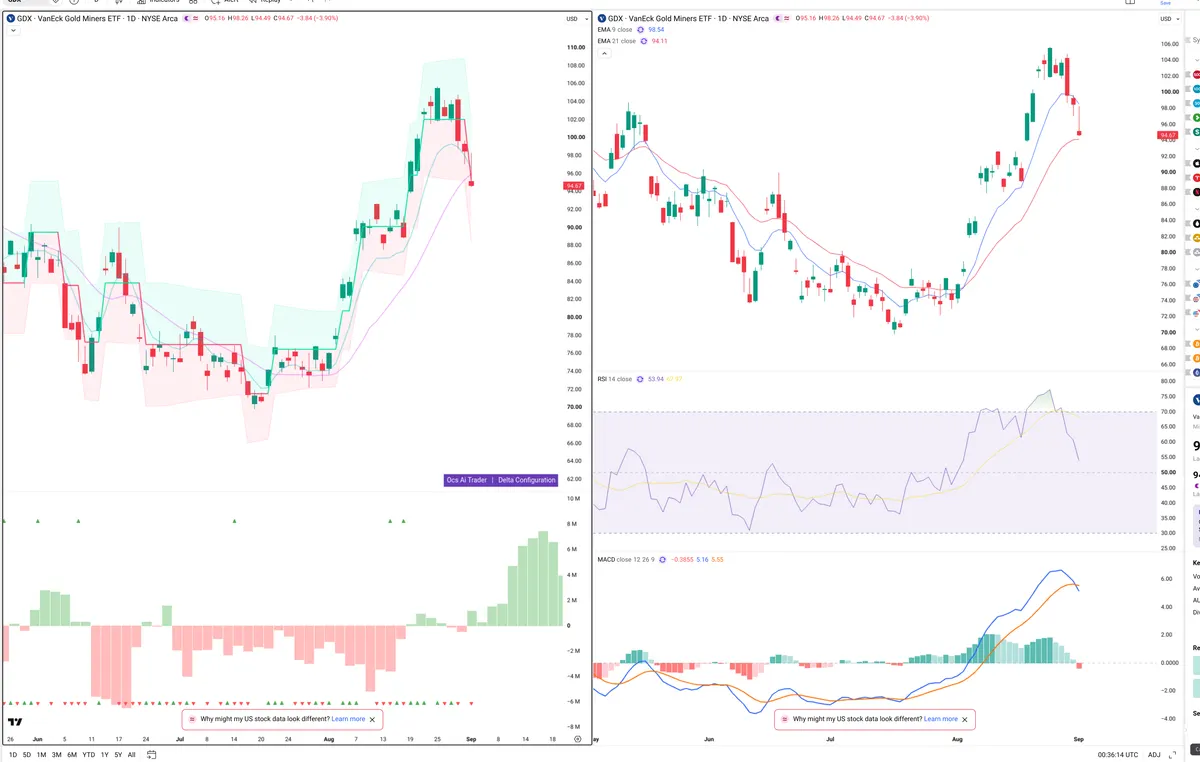Image resolution: width=1200 pixels, height=762 pixels.
Task: Click RSI value 53.94 in legend
Action: pos(656,379)
